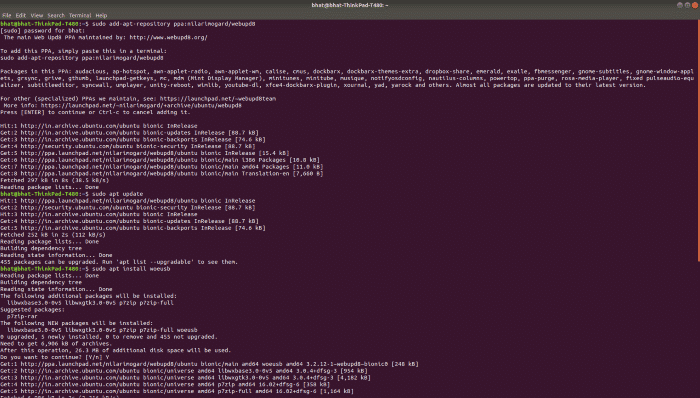Viewport: 700px width, 398px height.
Task: Click the Get:5 p7zip-full [1,164 kB] line
Action: point(177,391)
